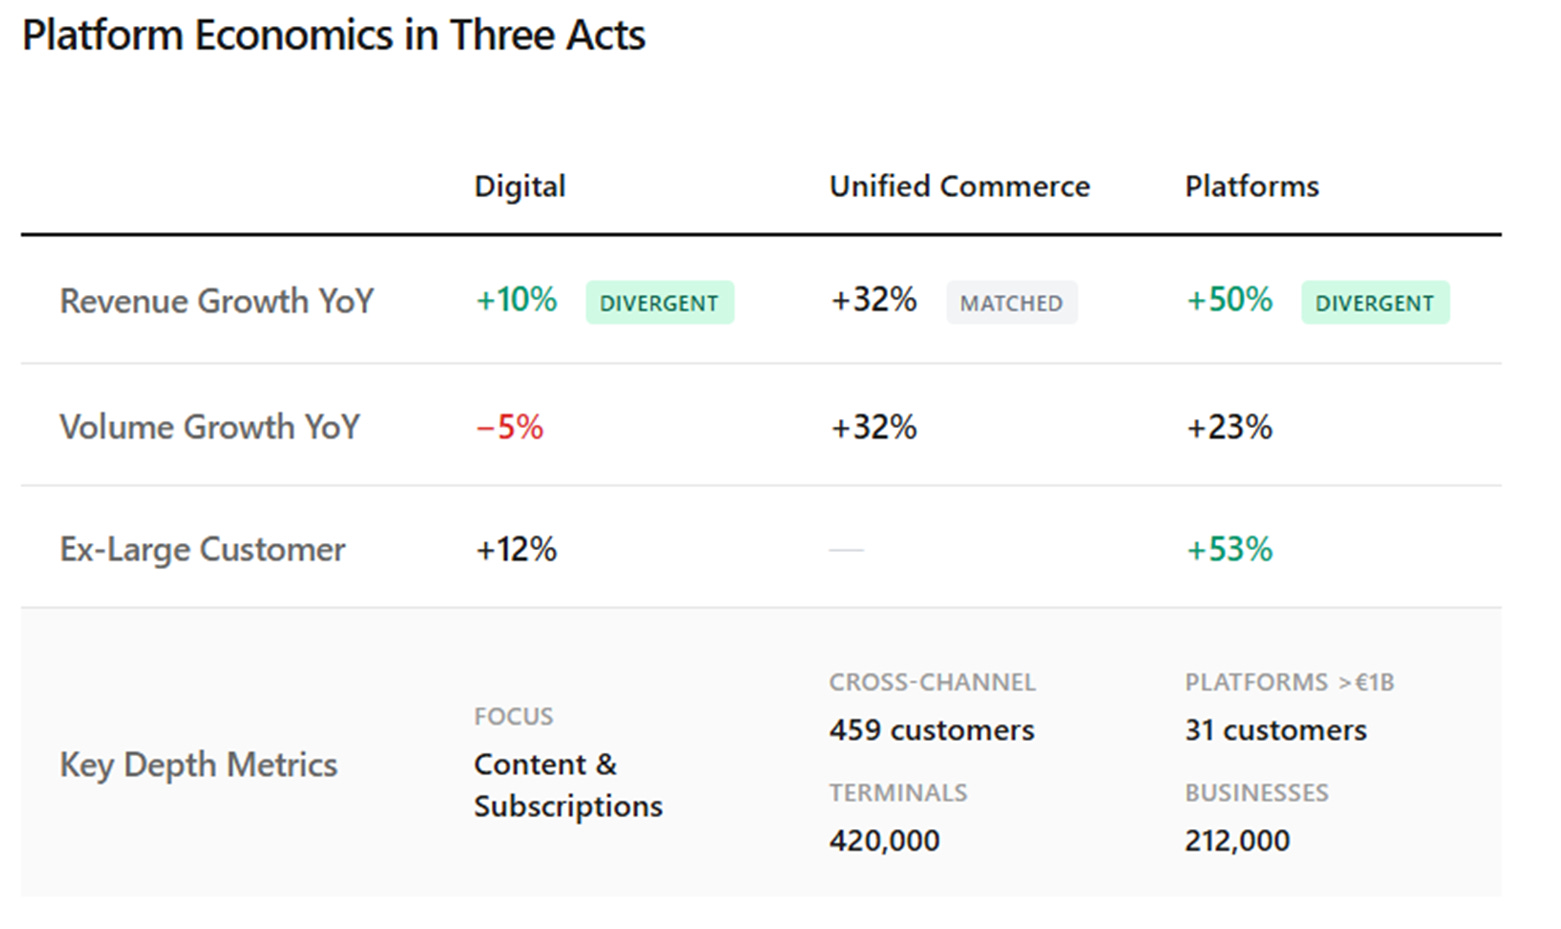Click the +12% Ex-Large Customer value

tap(516, 549)
